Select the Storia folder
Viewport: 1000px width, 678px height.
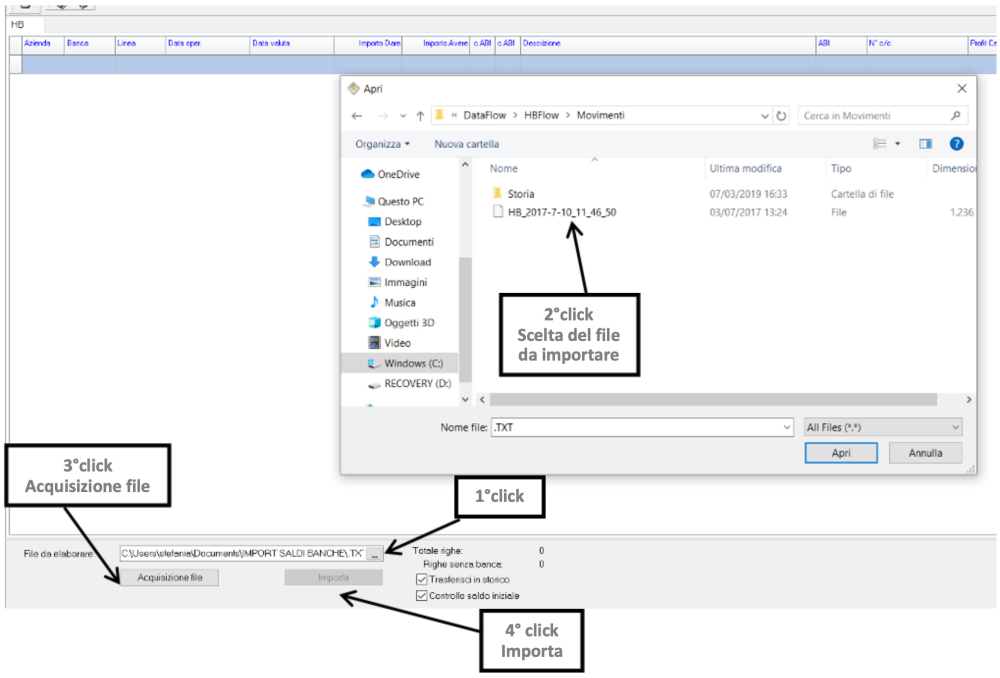521,194
